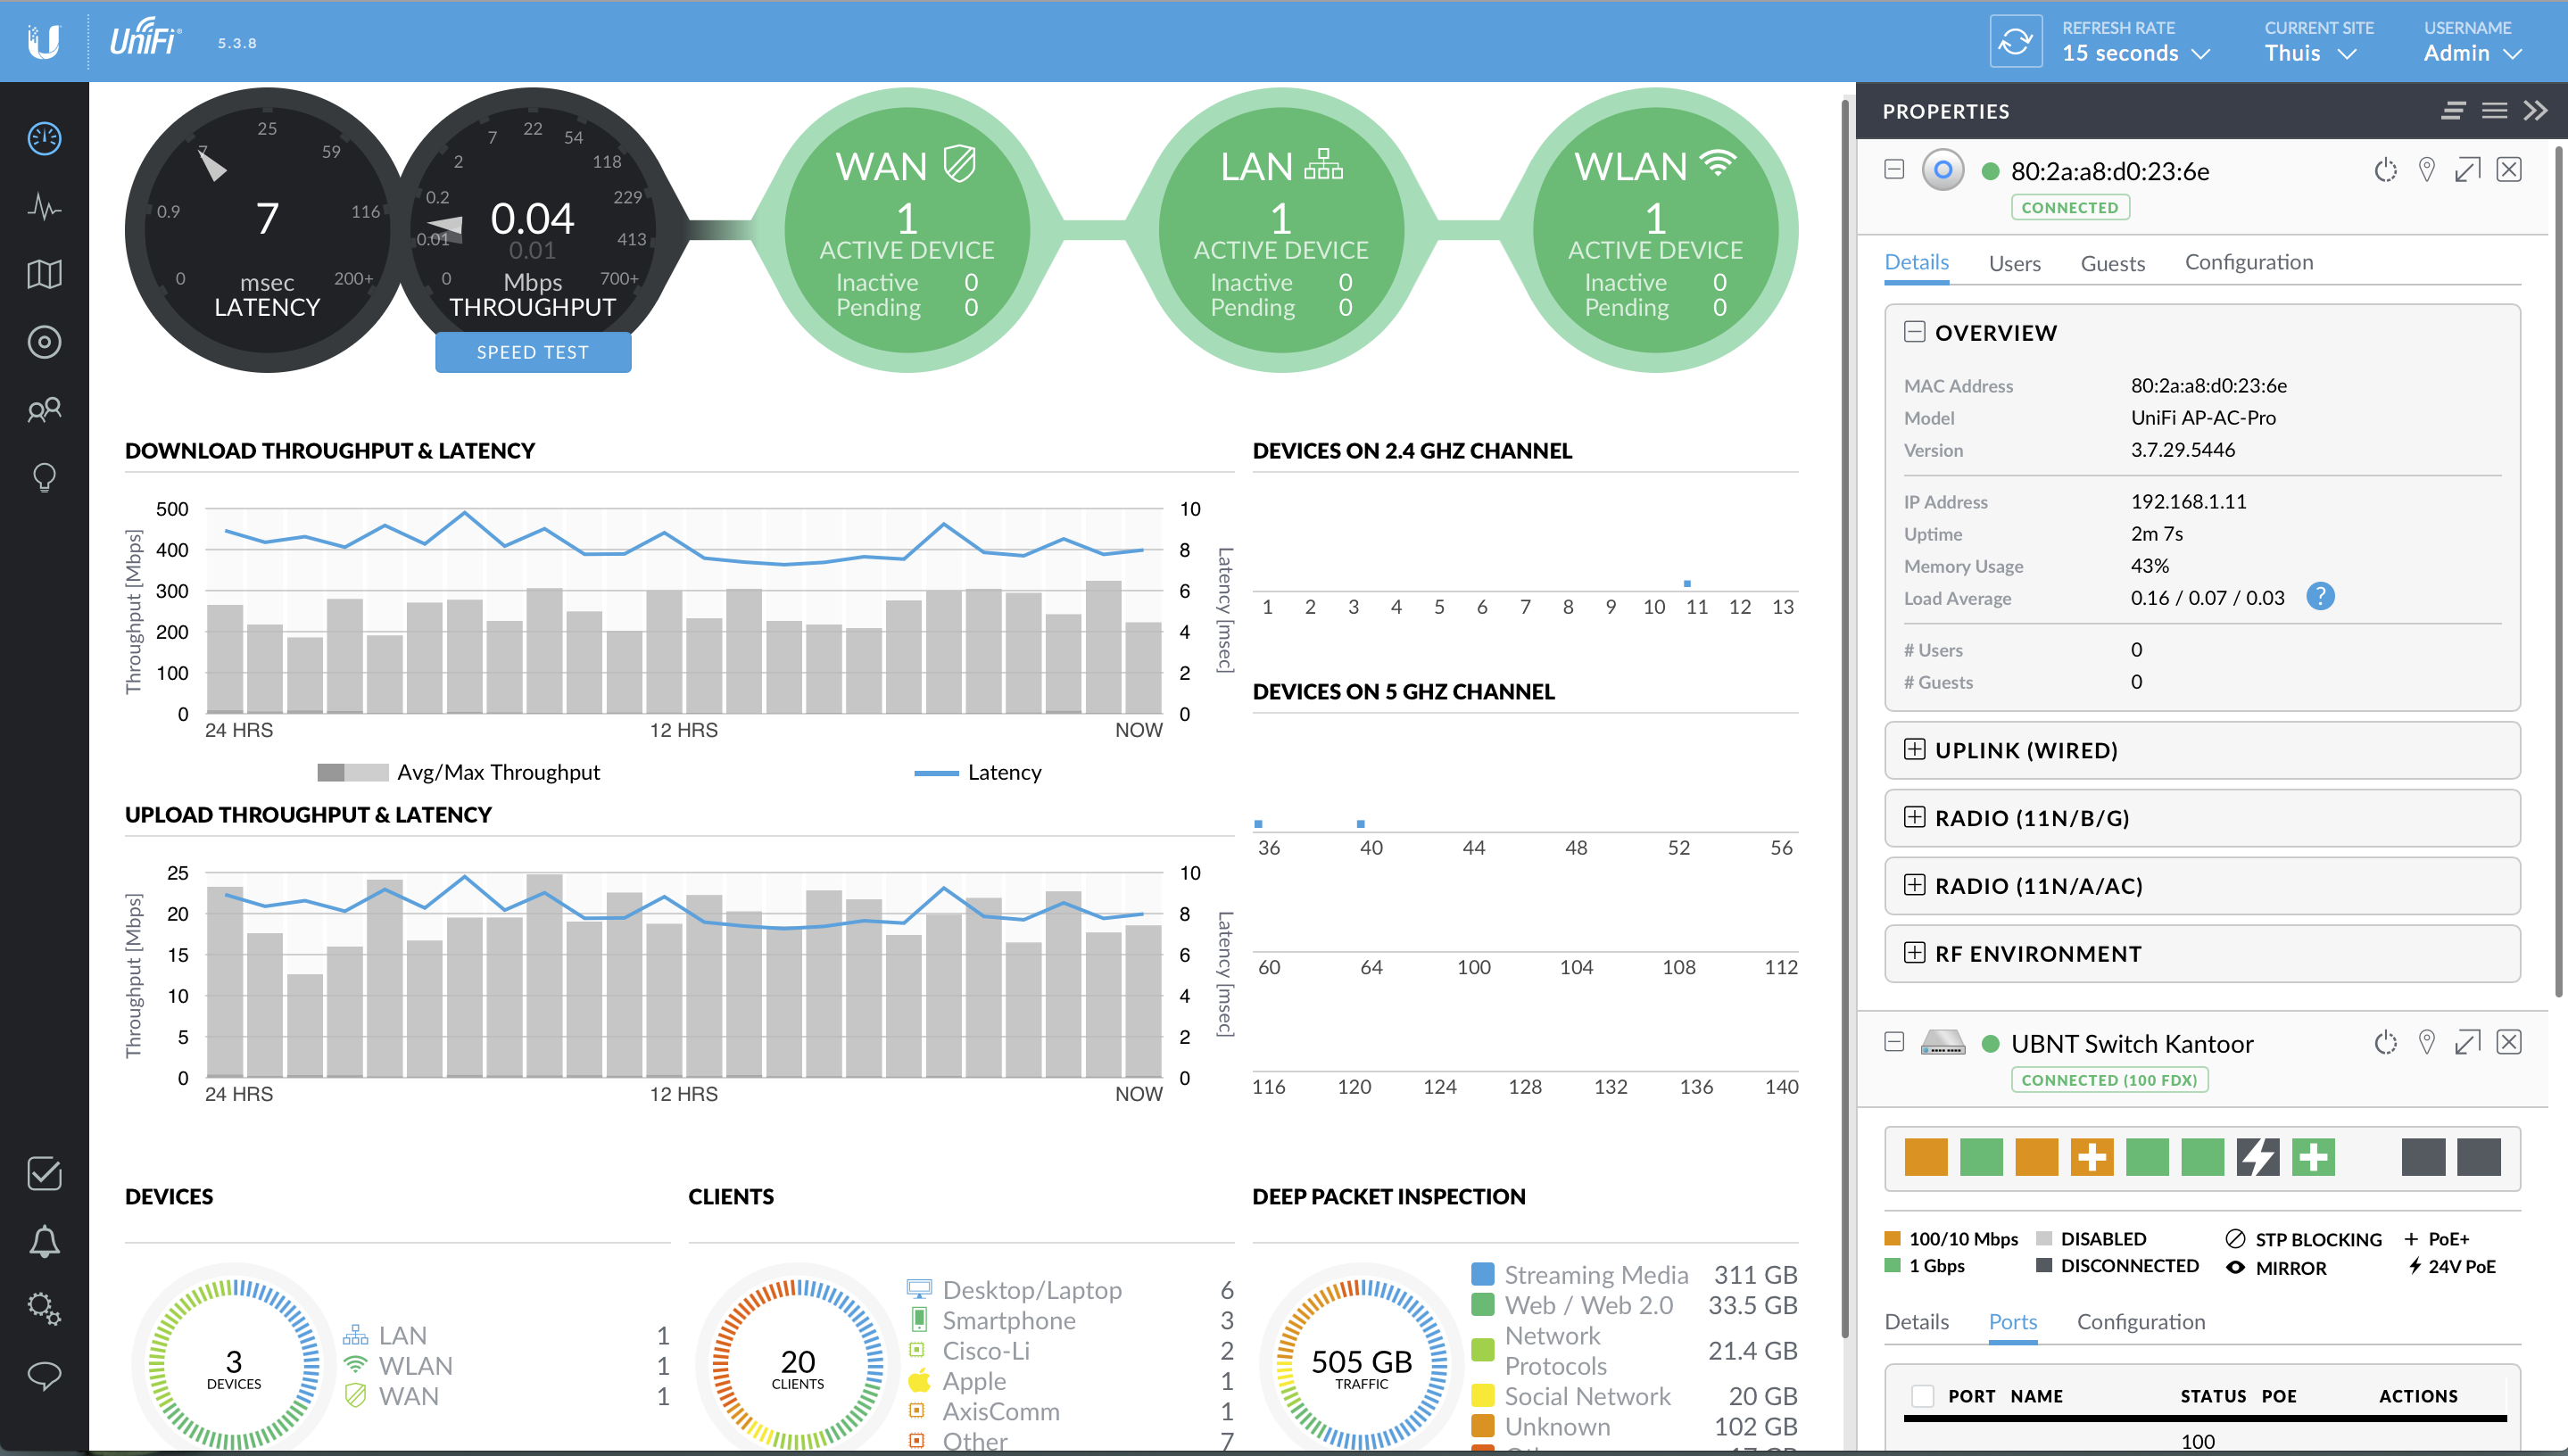Restart the 80:2a:a8:d0:23:6e access point

(2385, 170)
